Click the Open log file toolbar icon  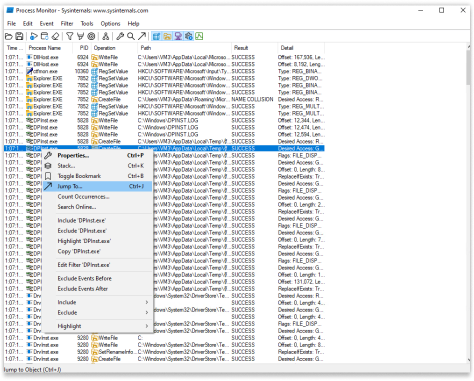pos(9,36)
